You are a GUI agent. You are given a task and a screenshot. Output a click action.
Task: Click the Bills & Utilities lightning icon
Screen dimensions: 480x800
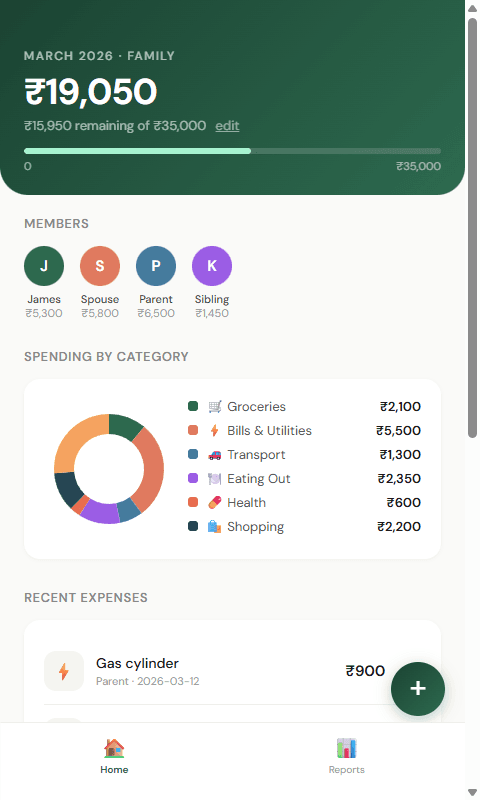coord(215,431)
